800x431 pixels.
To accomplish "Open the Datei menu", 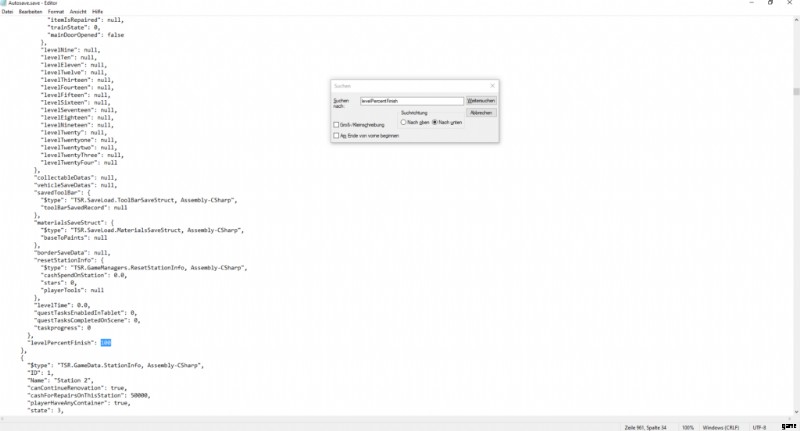I will tap(7, 11).
